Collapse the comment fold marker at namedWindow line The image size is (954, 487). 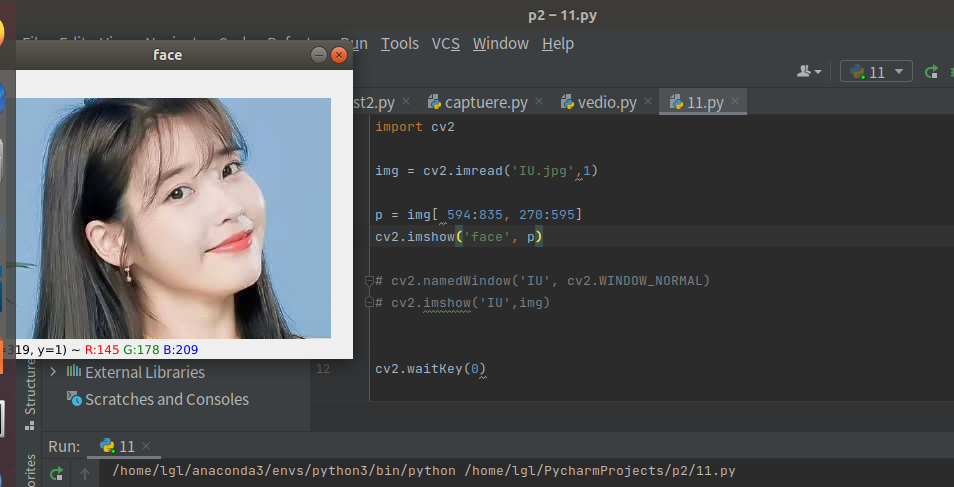[x=369, y=281]
